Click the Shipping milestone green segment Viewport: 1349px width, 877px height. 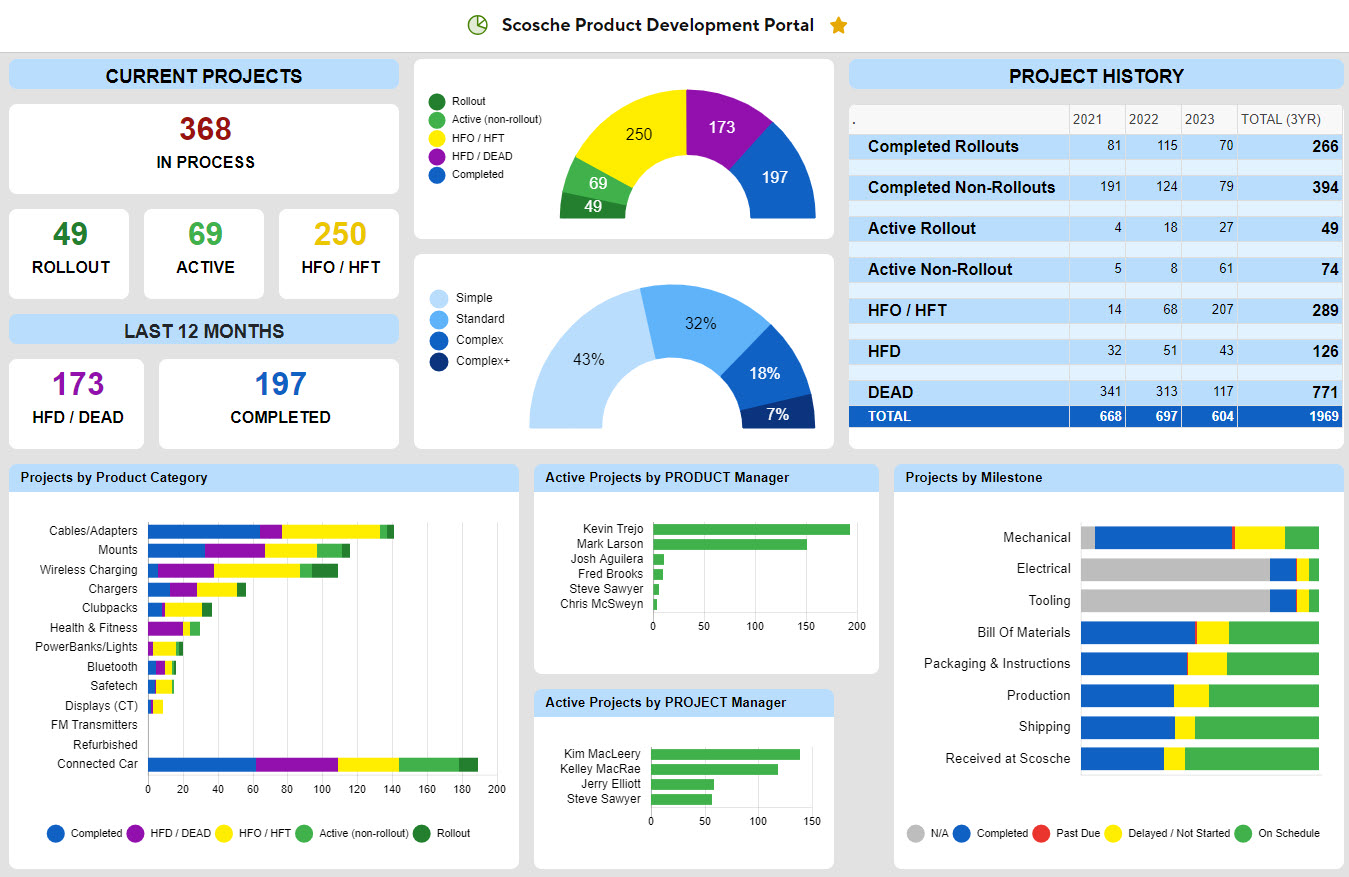click(x=1257, y=727)
